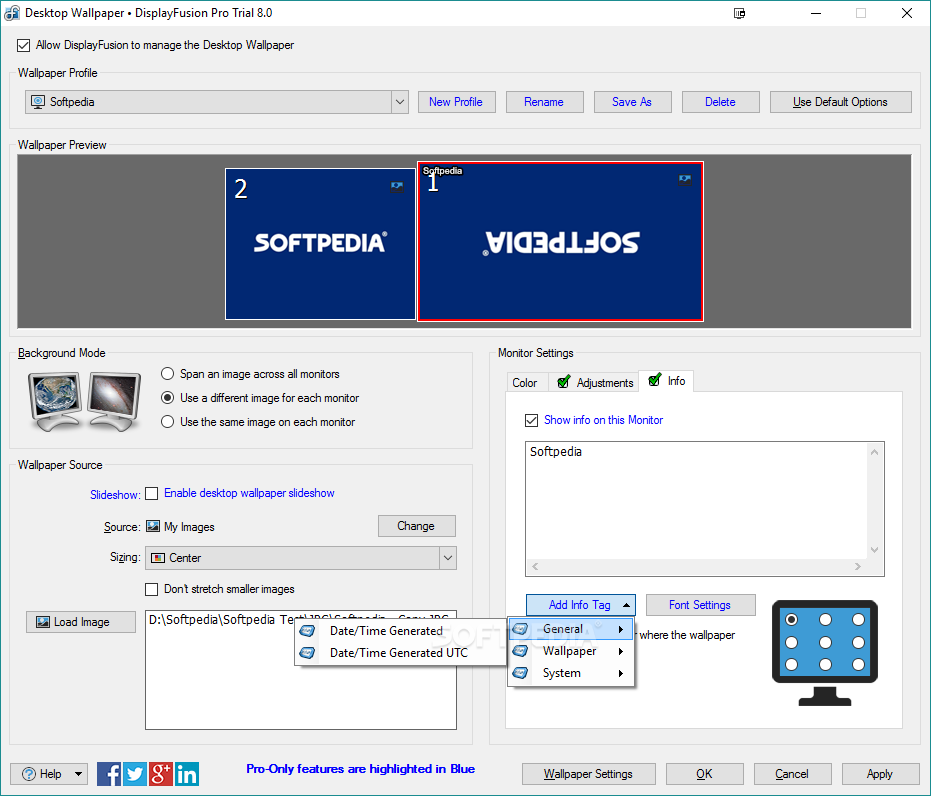This screenshot has width=931, height=796.
Task: Click the DisplayFusion app icon in title bar
Action: tap(12, 13)
